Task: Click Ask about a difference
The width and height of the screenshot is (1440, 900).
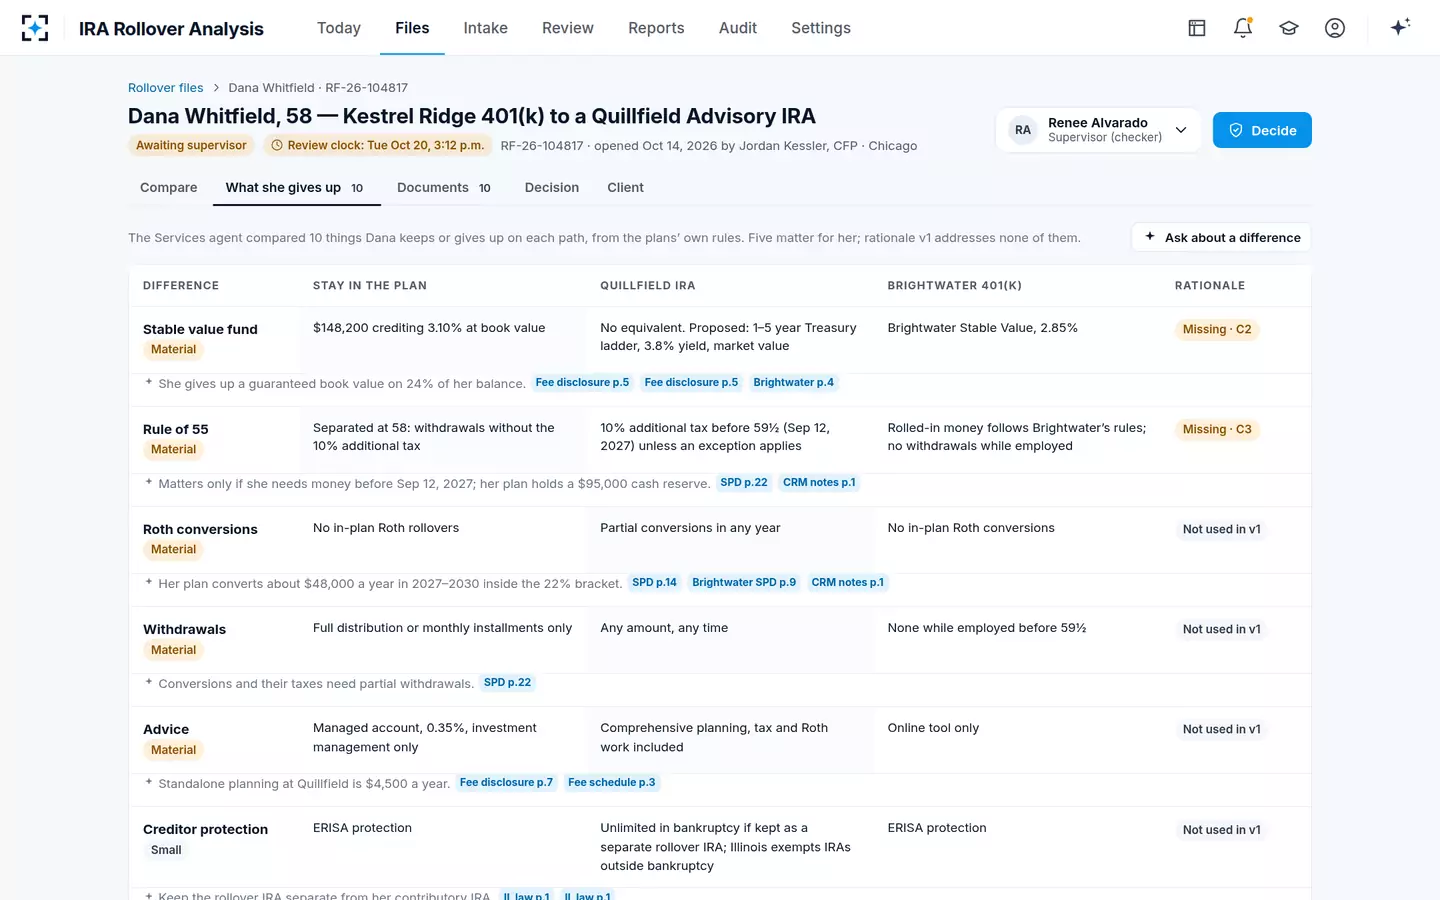Action: click(1221, 237)
